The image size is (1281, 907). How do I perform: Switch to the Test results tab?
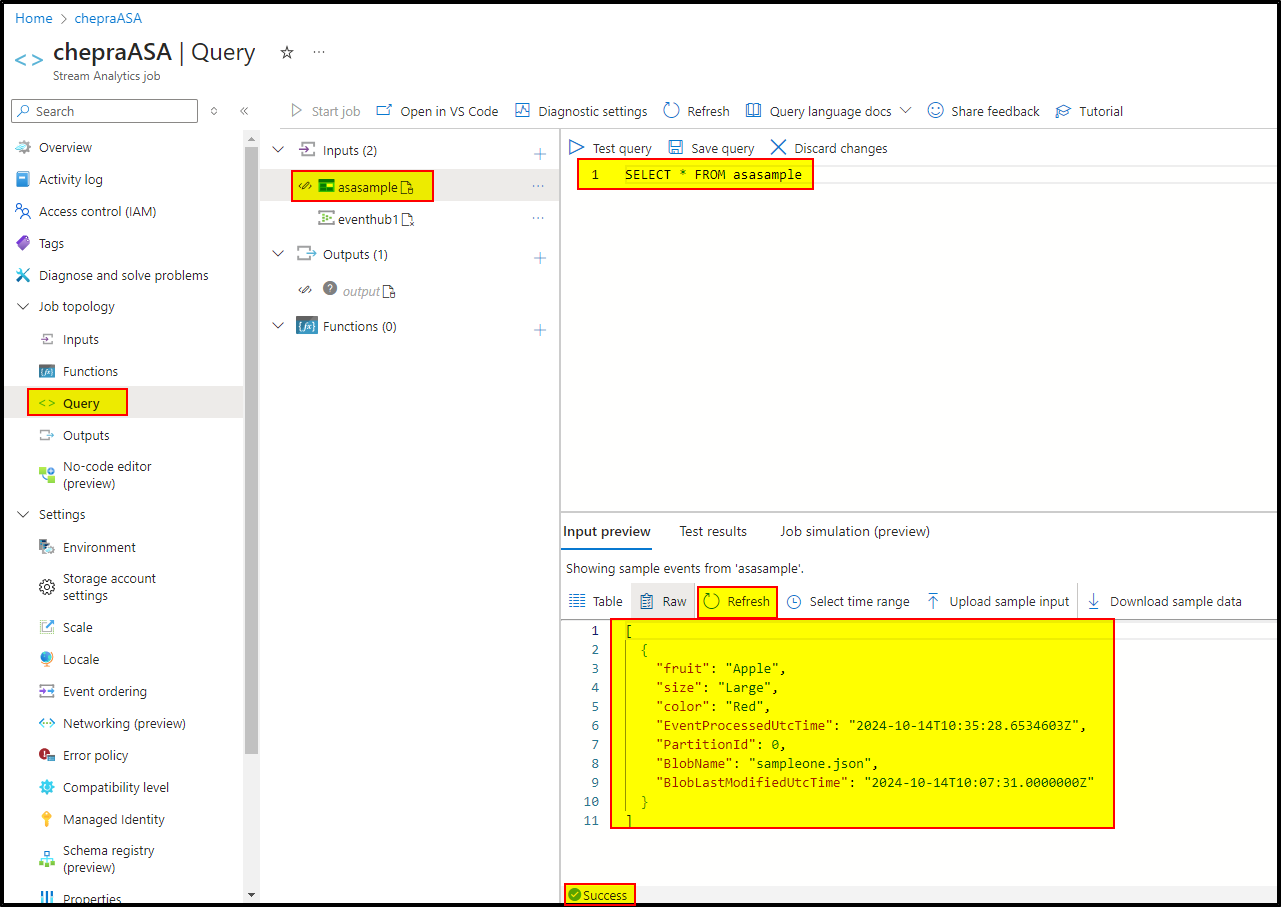[x=712, y=531]
